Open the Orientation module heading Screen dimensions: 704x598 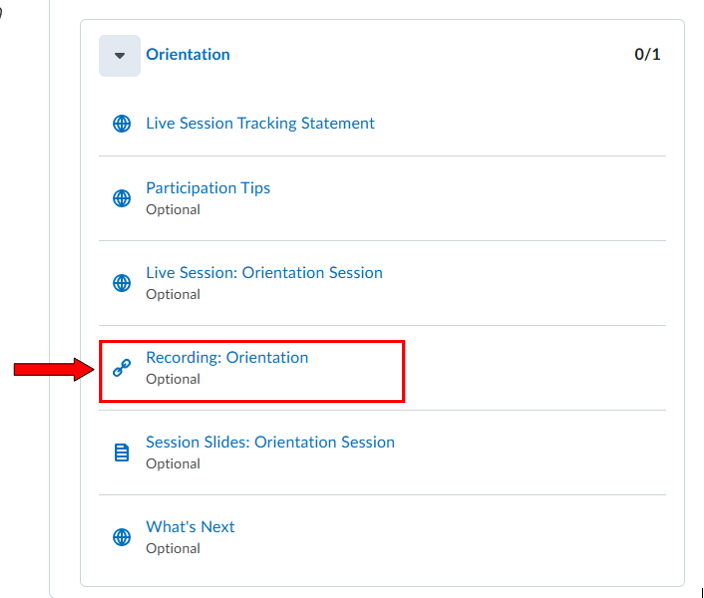188,55
